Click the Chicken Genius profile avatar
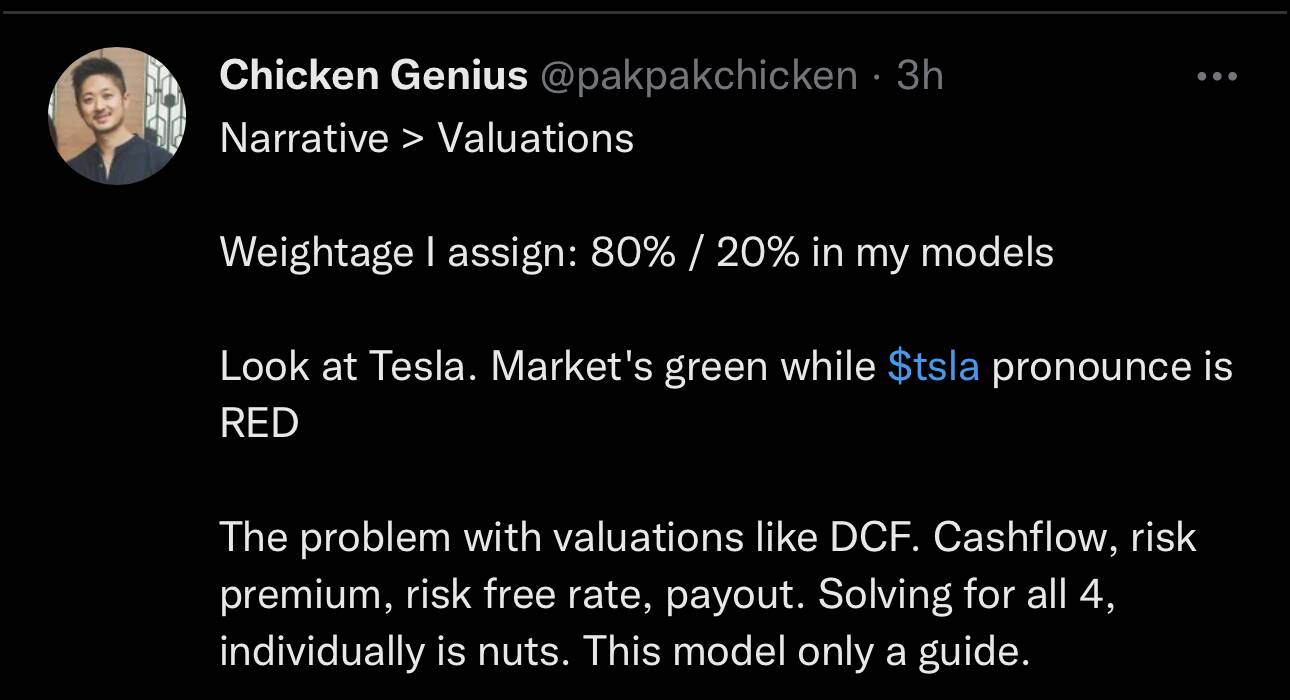Image resolution: width=1290 pixels, height=700 pixels. point(117,115)
